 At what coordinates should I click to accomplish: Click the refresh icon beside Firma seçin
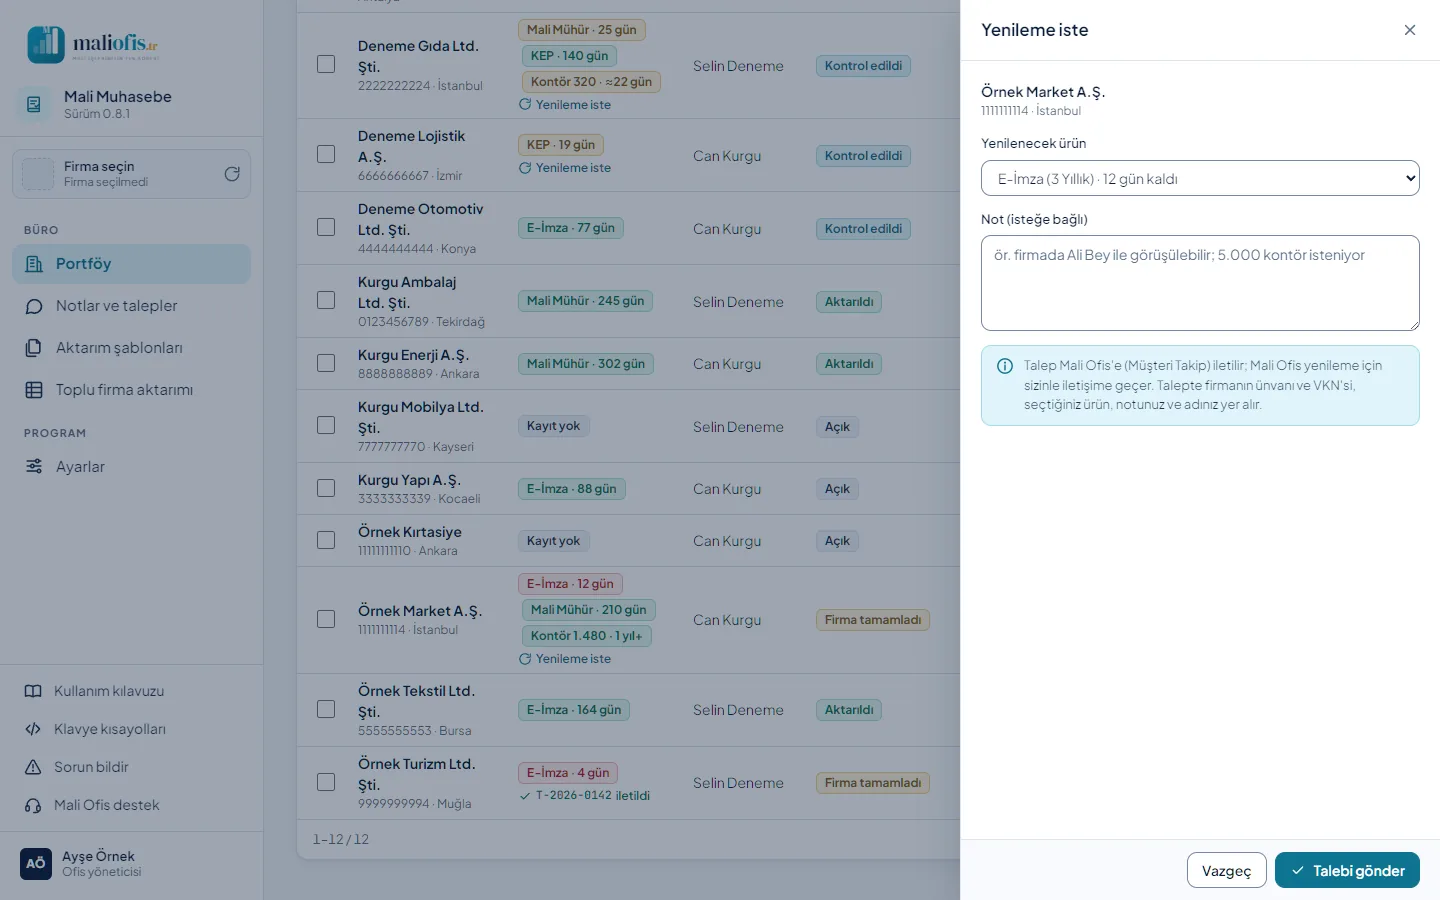tap(232, 174)
